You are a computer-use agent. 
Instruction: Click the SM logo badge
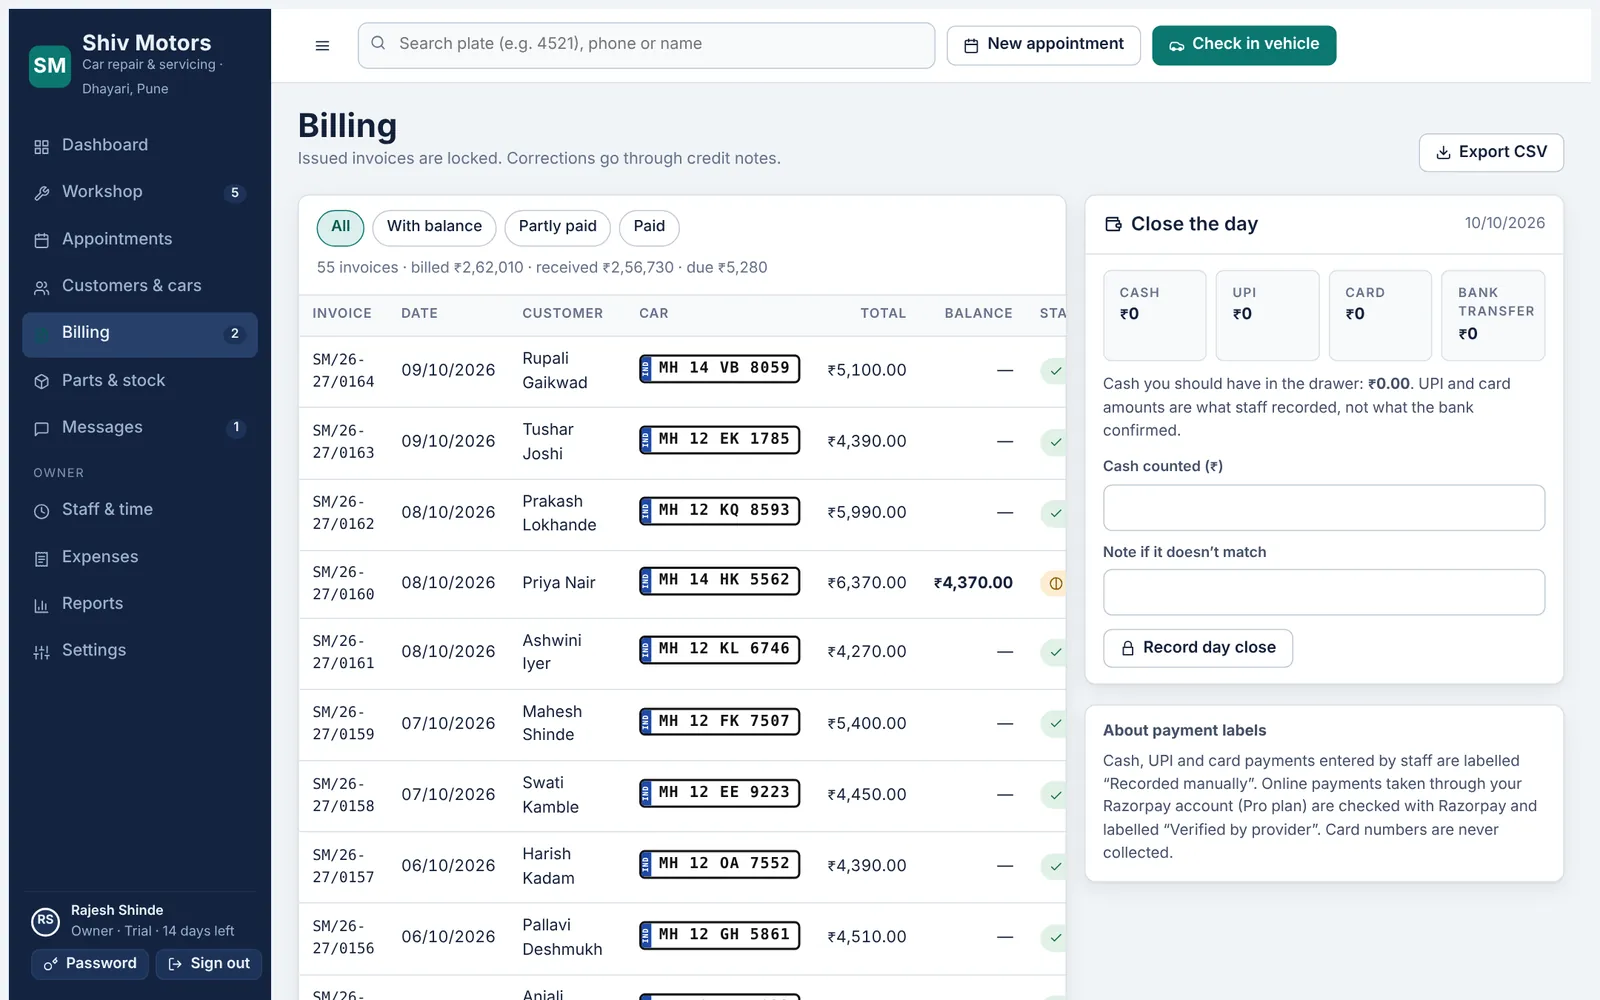coord(50,66)
